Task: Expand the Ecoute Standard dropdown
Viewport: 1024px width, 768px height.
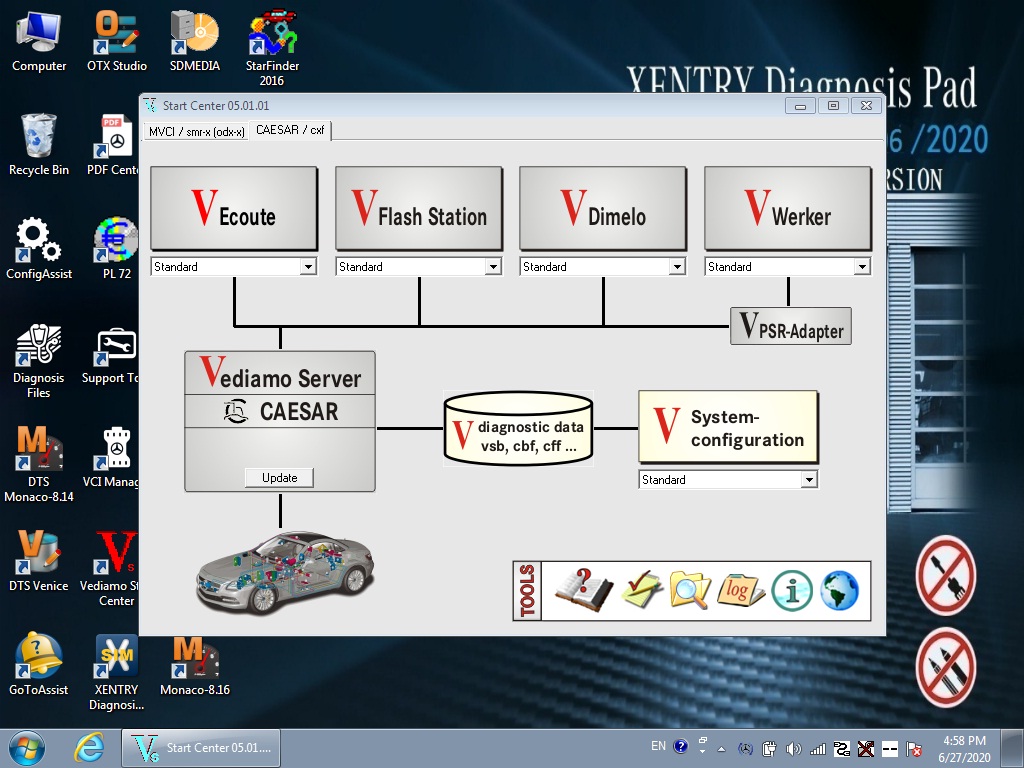Action: (x=308, y=267)
